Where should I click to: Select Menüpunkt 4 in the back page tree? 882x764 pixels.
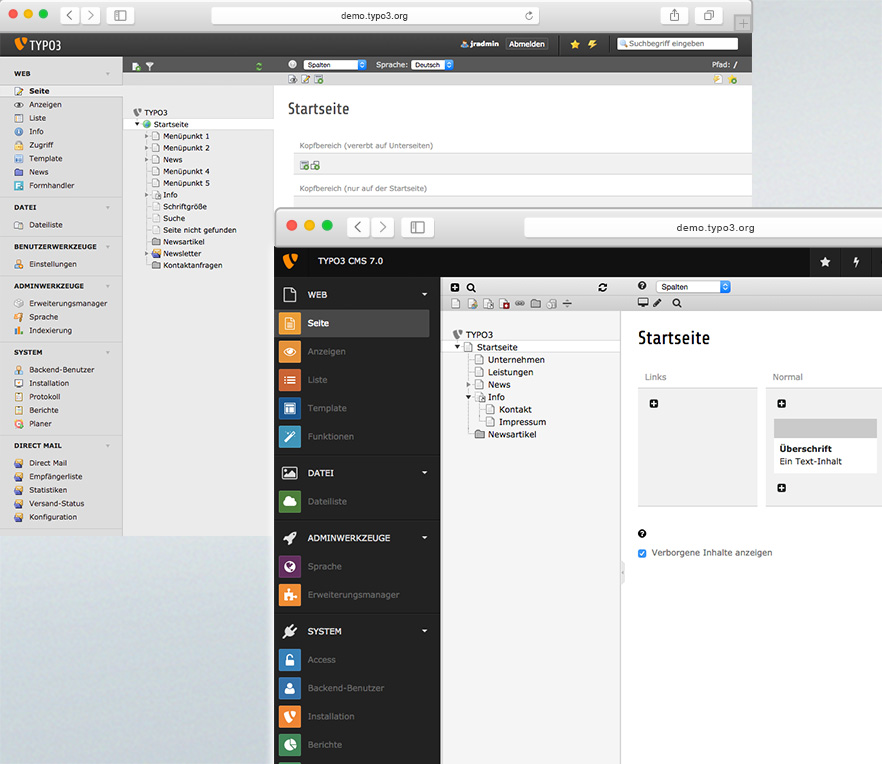point(186,171)
